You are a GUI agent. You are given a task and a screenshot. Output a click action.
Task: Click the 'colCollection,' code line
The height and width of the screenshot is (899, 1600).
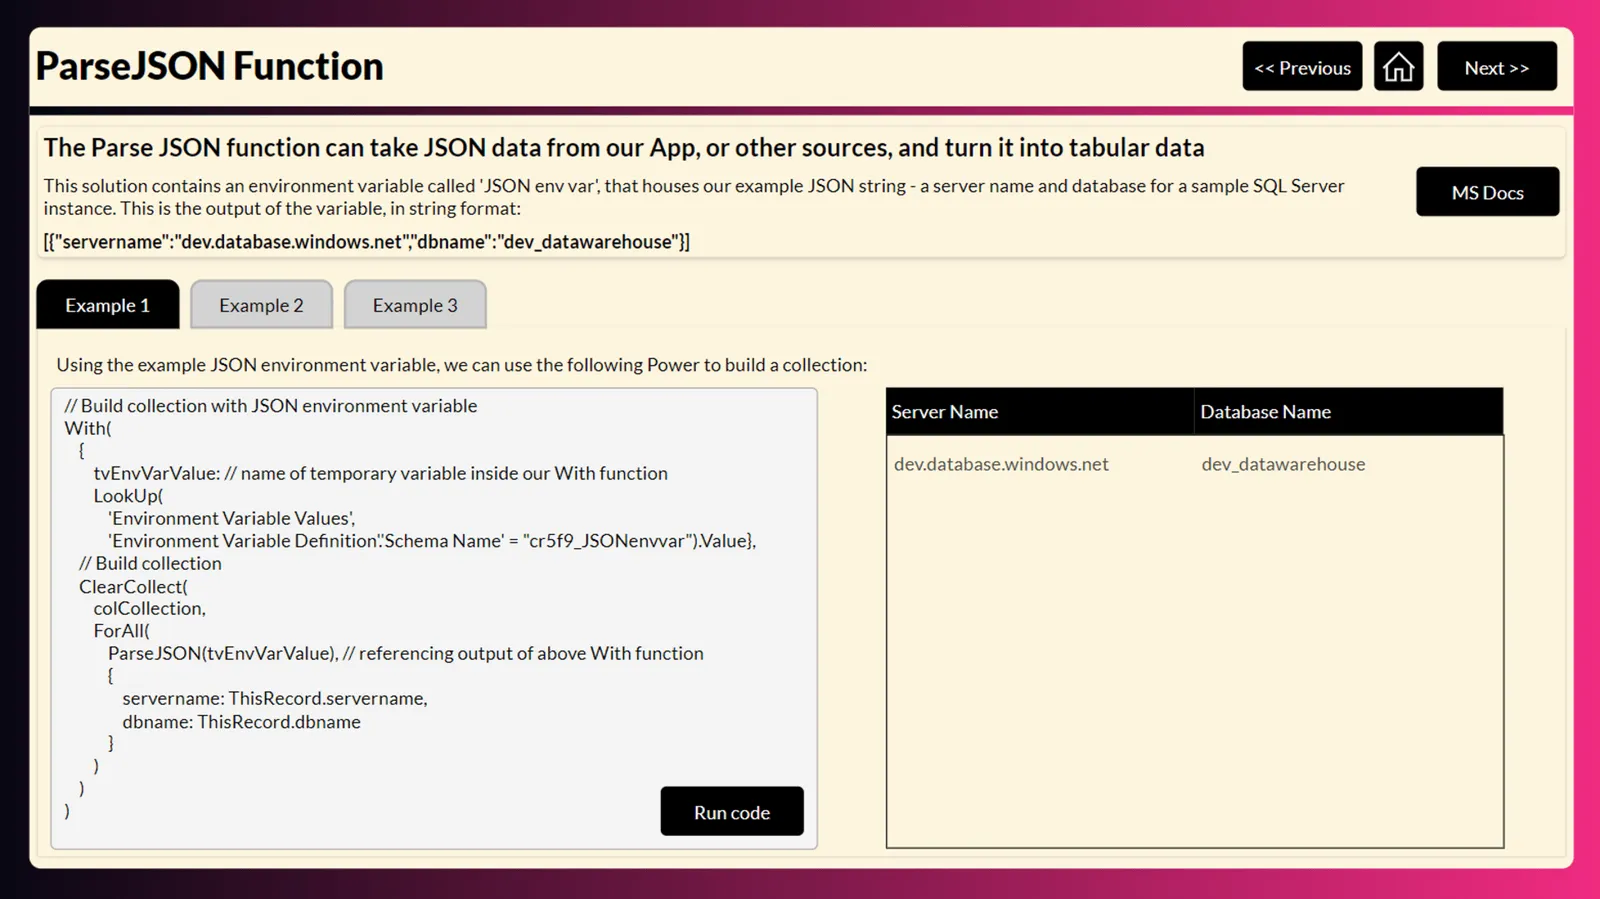(x=149, y=608)
